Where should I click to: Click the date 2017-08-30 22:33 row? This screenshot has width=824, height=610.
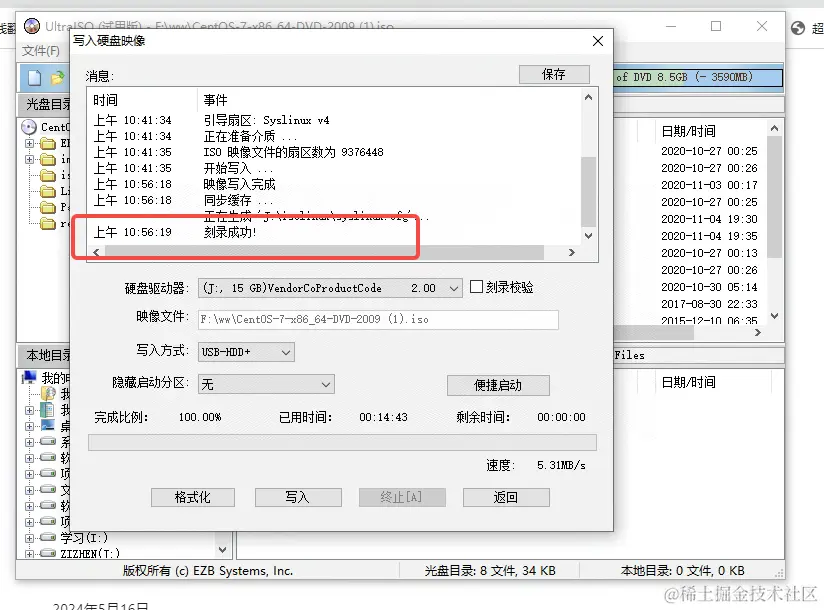click(709, 304)
